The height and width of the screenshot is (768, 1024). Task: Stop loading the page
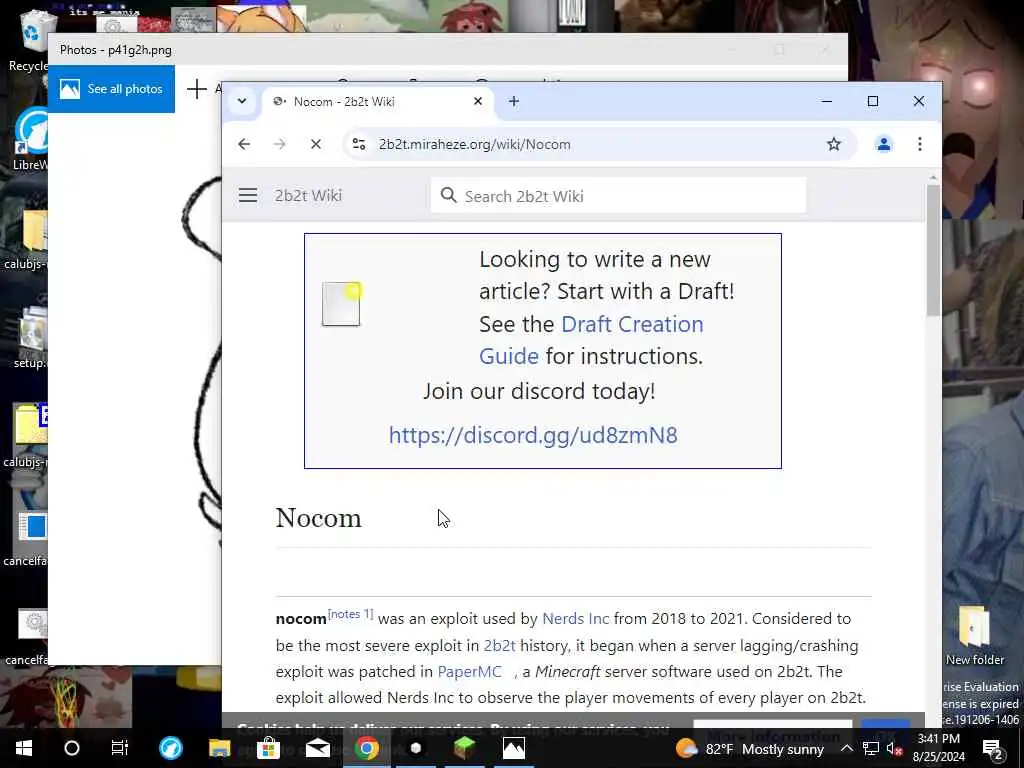click(316, 144)
